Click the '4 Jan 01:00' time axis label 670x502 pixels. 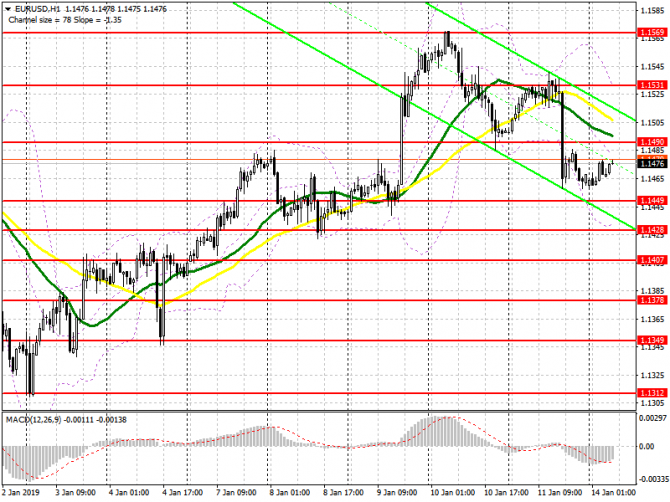coord(129,492)
